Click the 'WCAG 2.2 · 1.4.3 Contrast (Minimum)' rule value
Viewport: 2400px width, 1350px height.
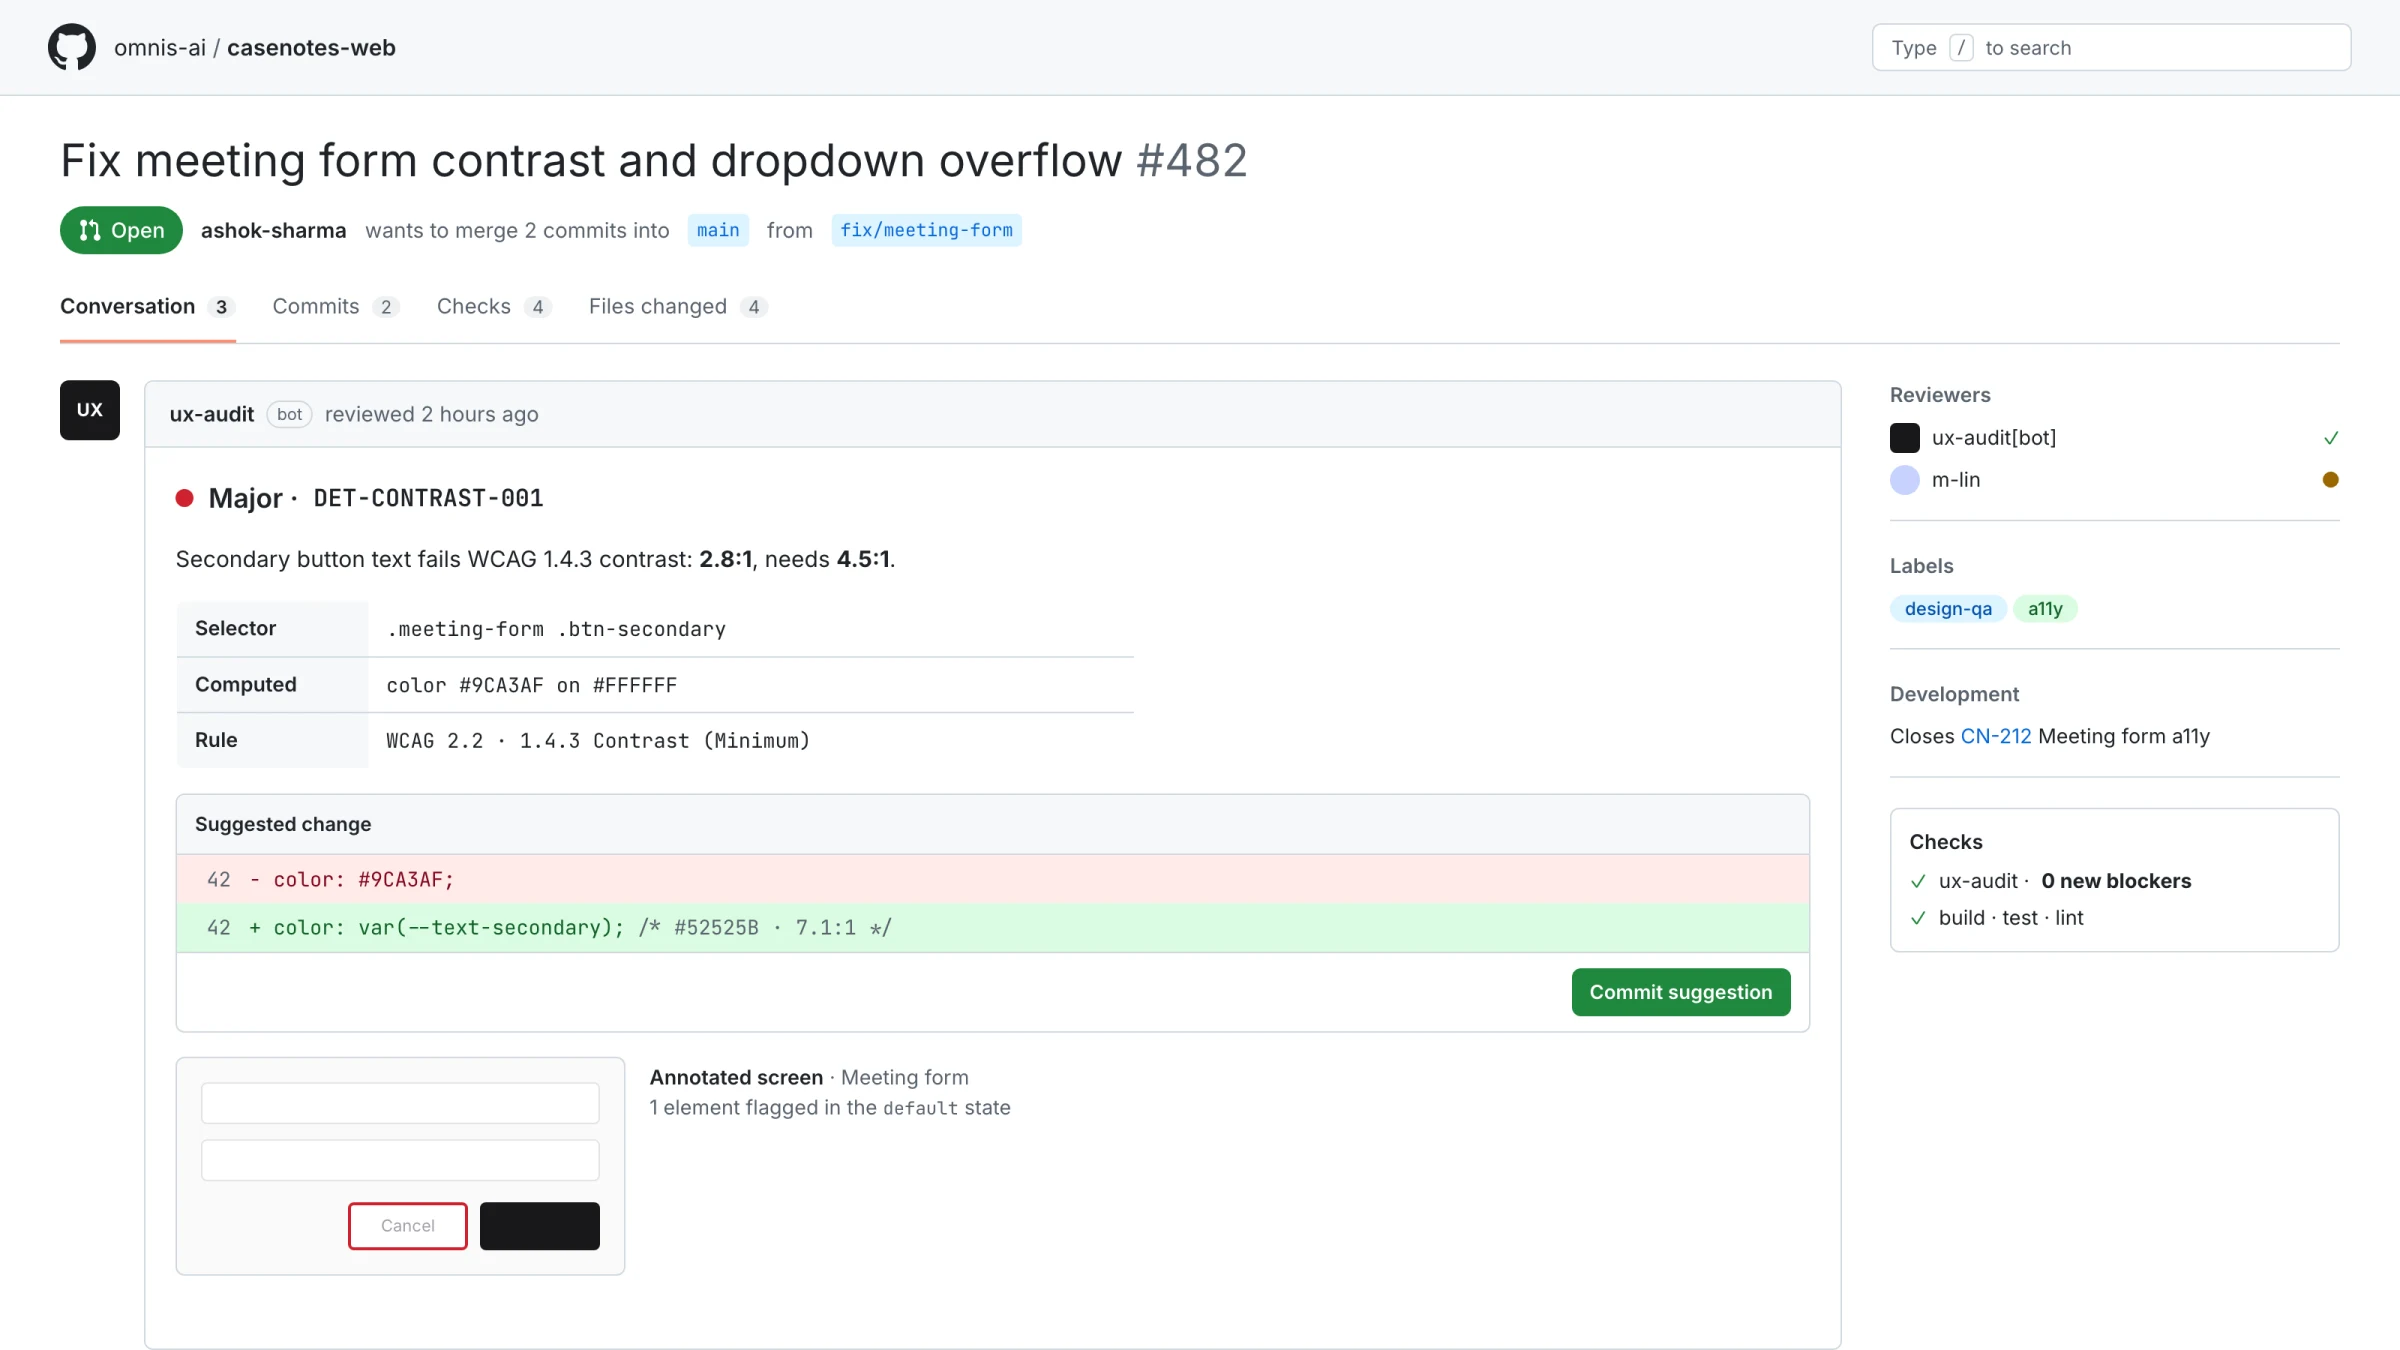point(598,741)
